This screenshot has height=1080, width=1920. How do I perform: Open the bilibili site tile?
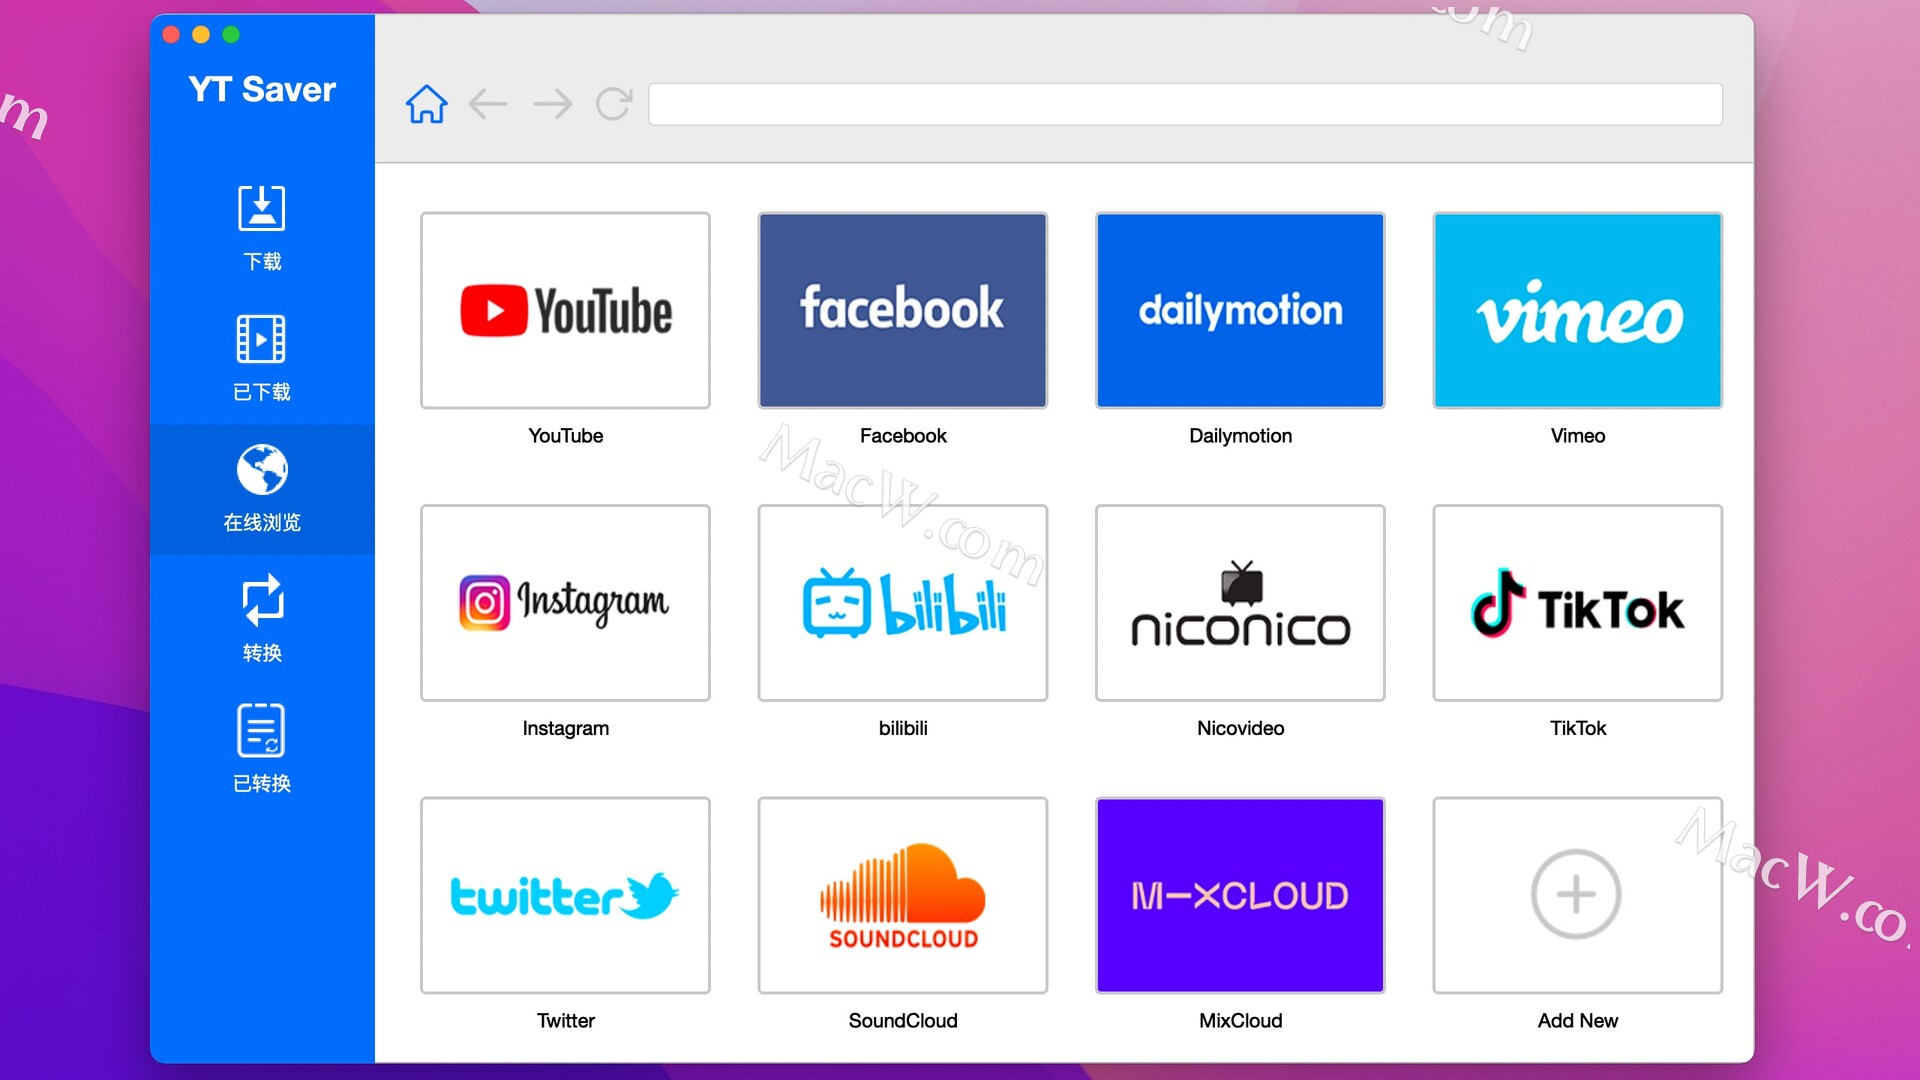tap(903, 603)
